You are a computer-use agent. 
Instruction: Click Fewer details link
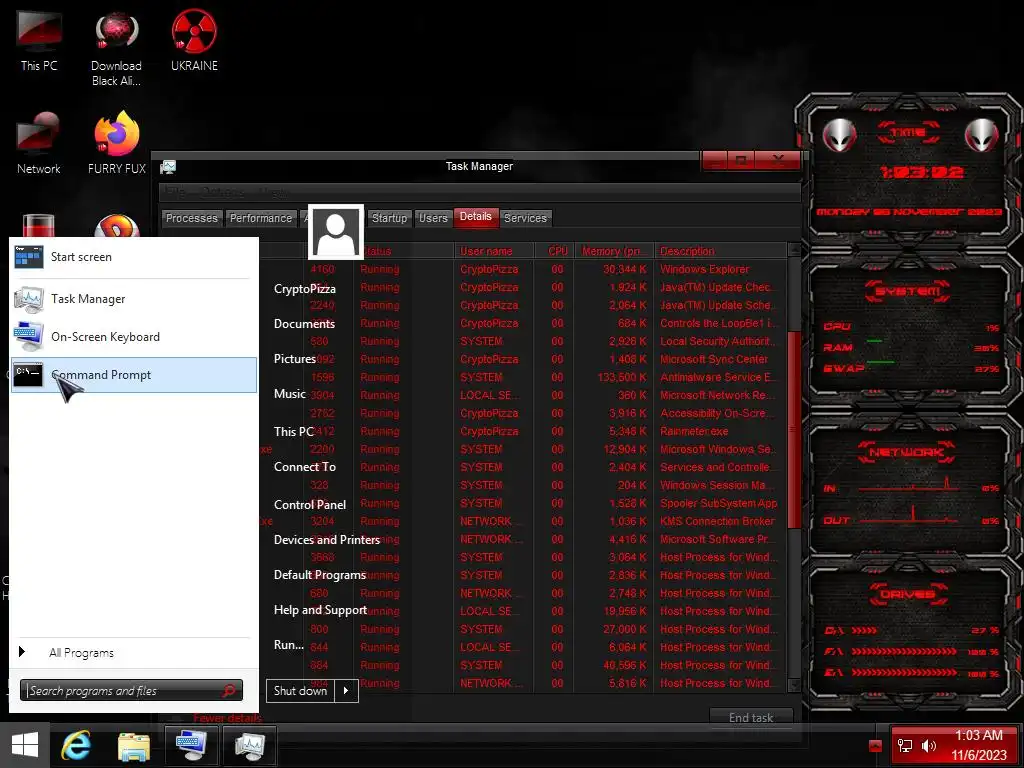227,718
